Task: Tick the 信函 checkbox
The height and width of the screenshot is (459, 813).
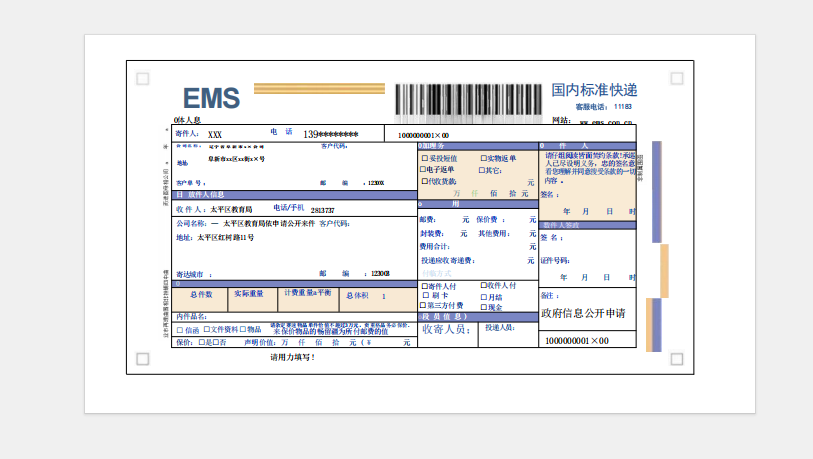Action: [180, 330]
